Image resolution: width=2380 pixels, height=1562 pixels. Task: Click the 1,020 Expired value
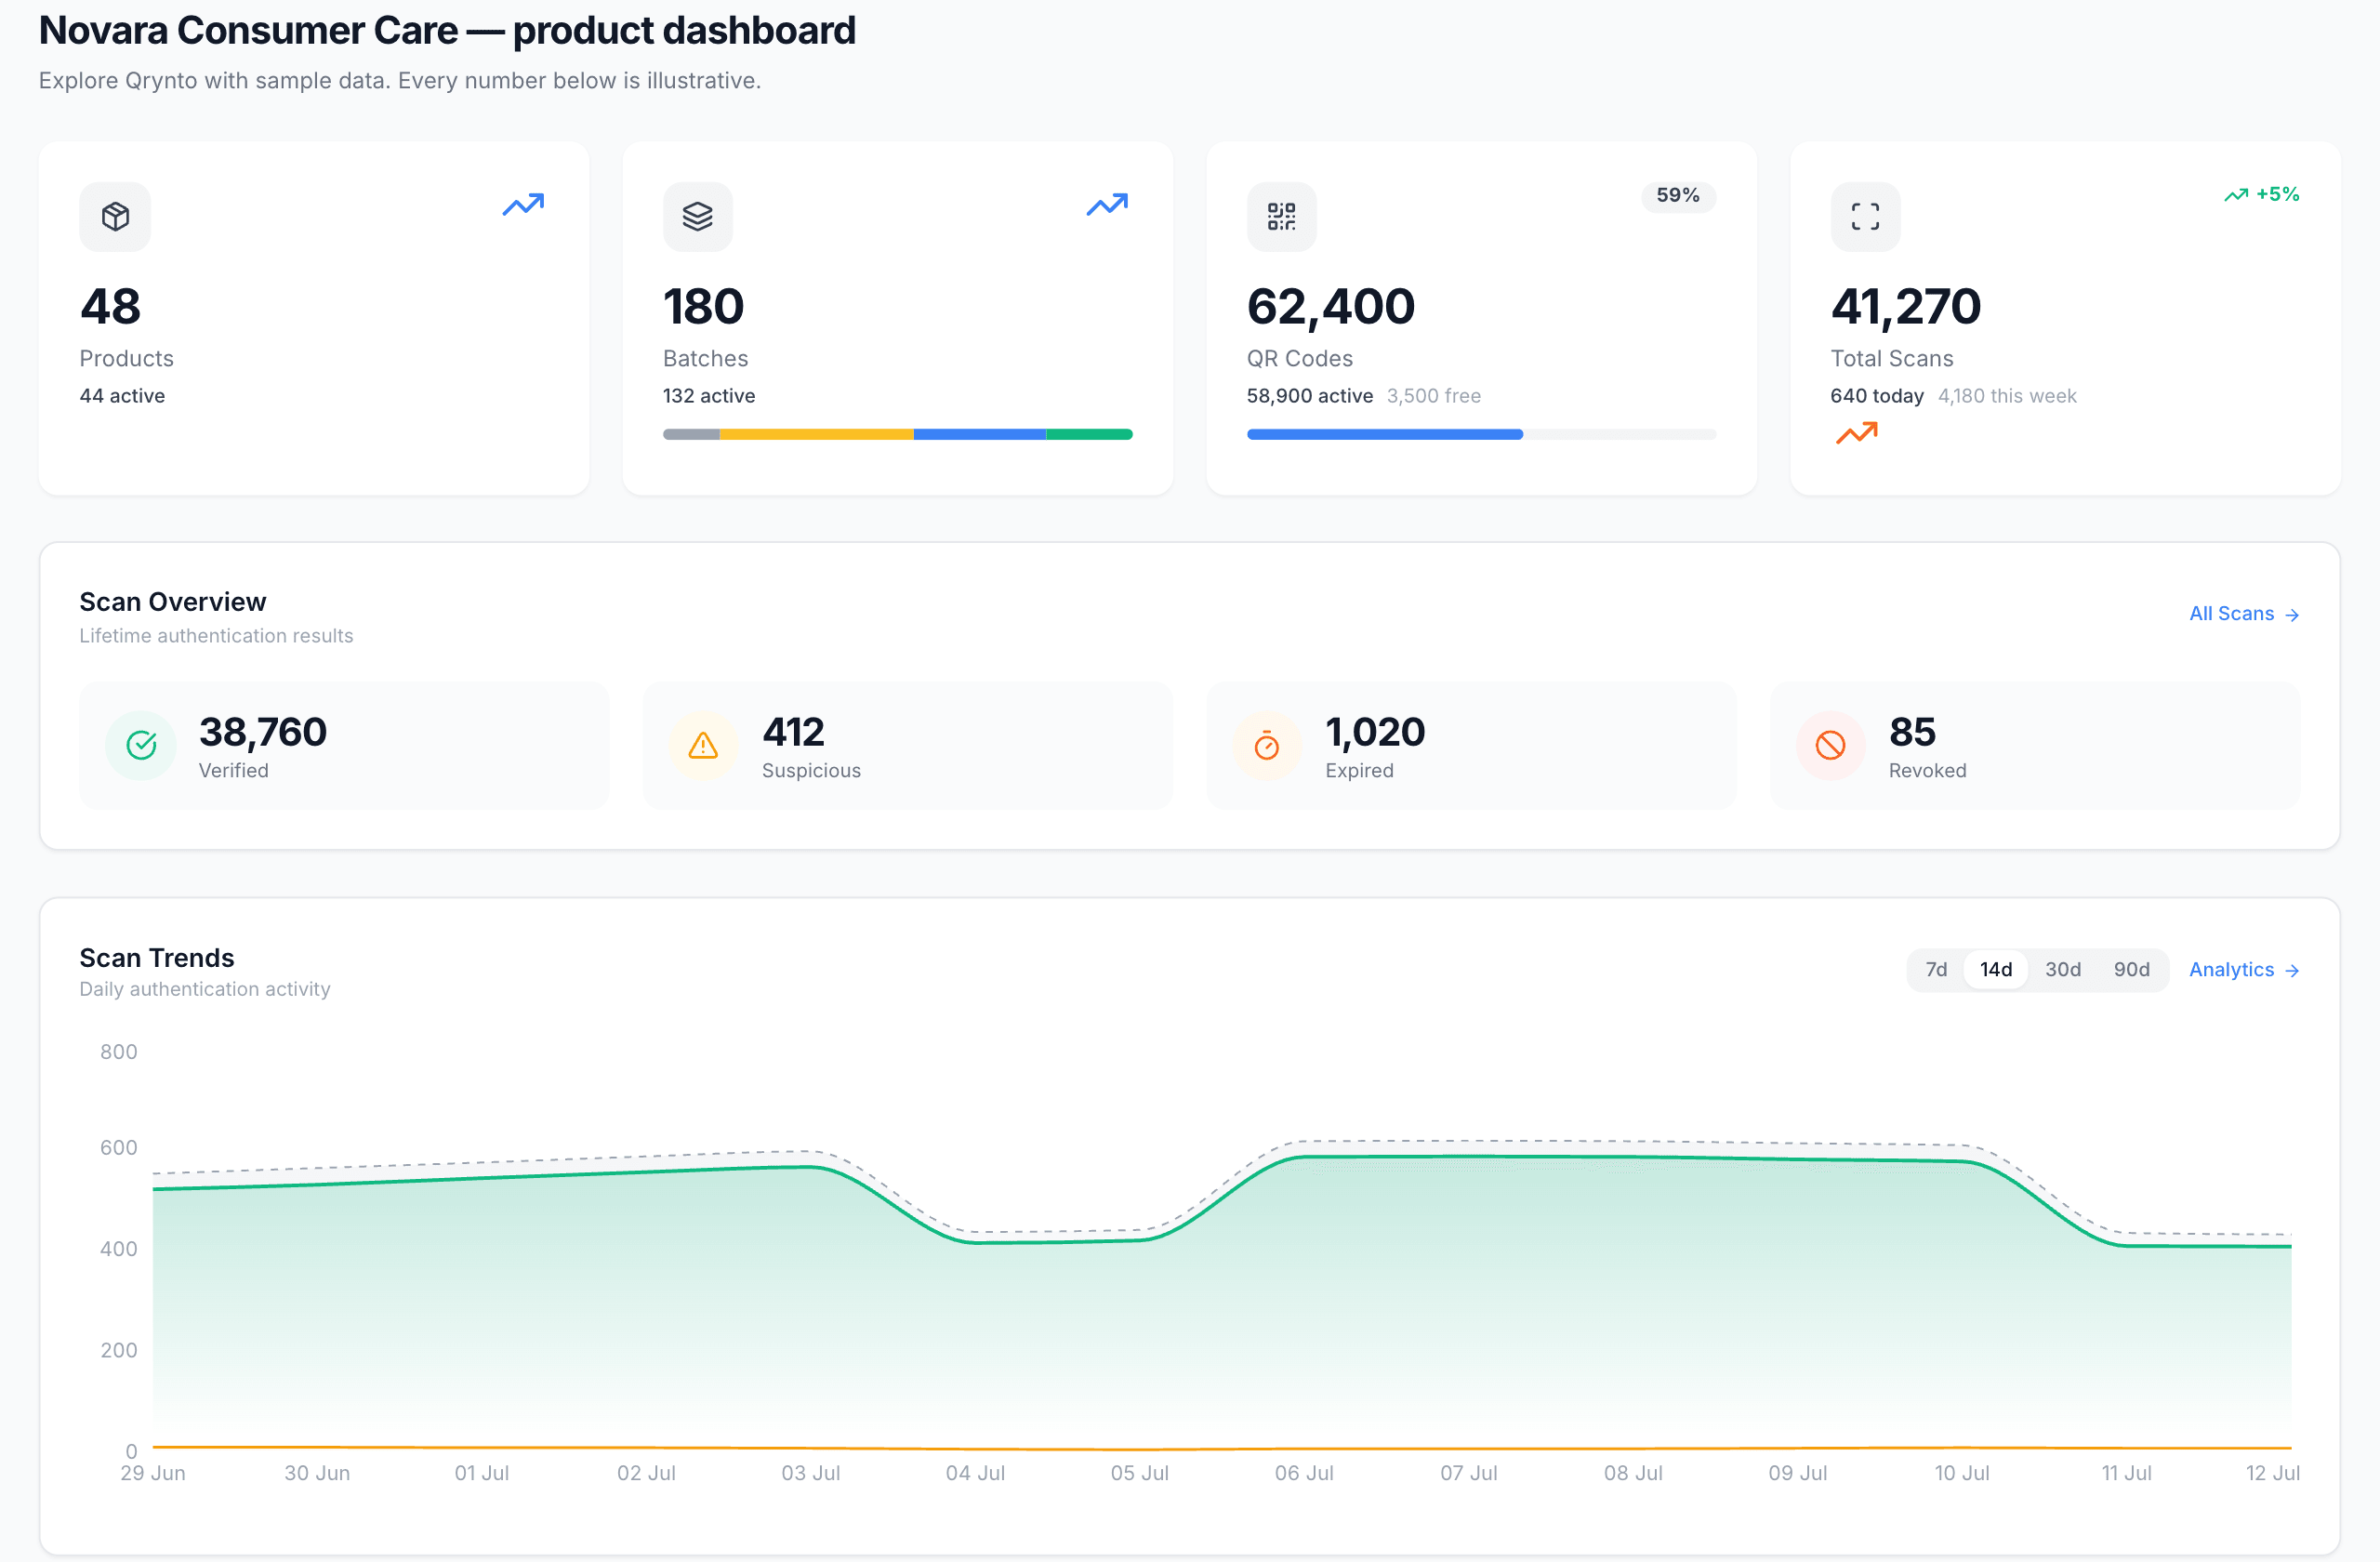(x=1375, y=732)
